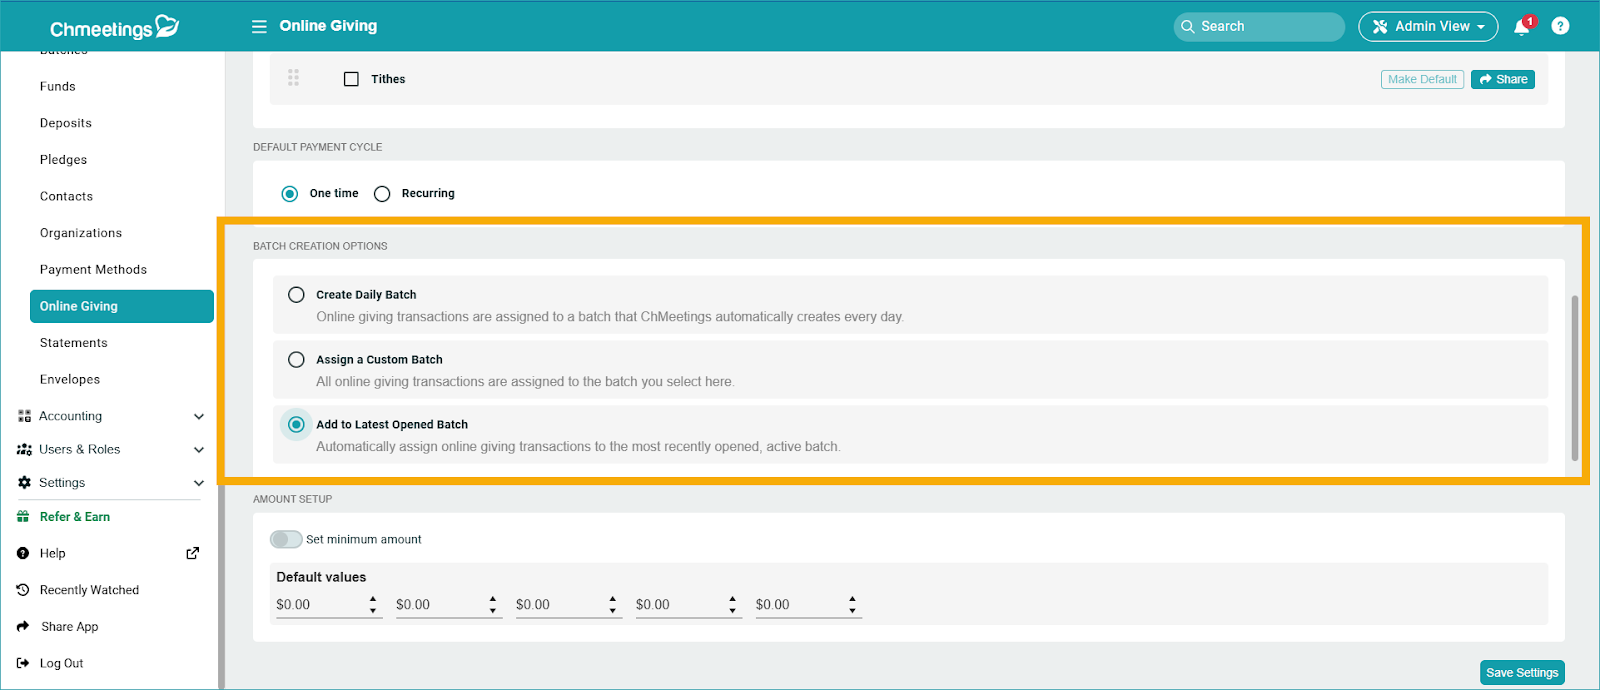This screenshot has height=690, width=1600.
Task: Enable the Set minimum amount switch
Action: 286,540
